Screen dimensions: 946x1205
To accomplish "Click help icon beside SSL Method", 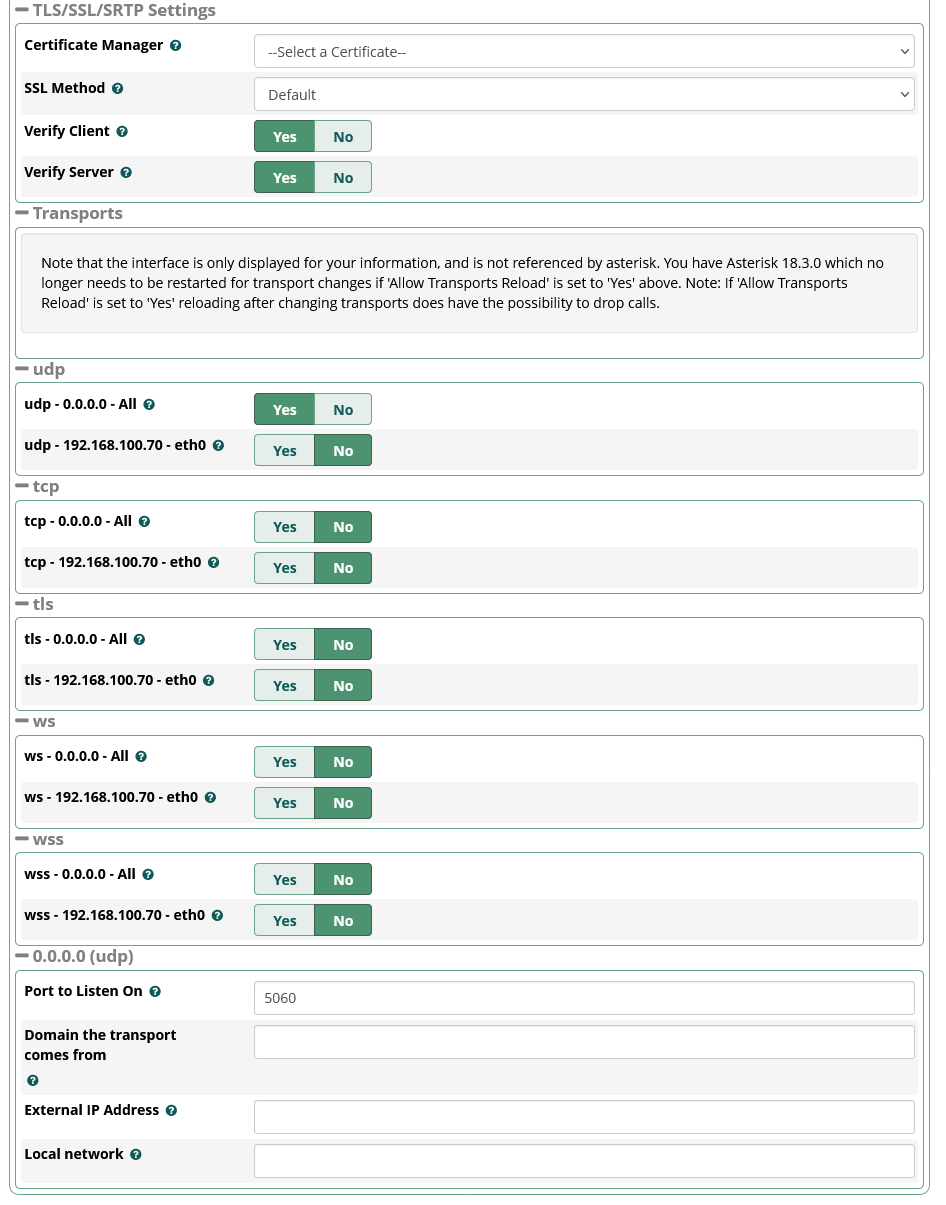I will (118, 89).
